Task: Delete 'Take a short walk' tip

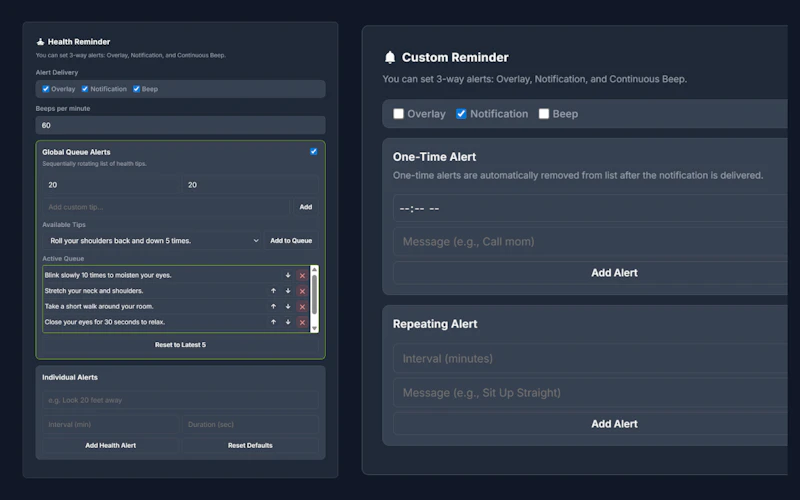Action: 302,307
